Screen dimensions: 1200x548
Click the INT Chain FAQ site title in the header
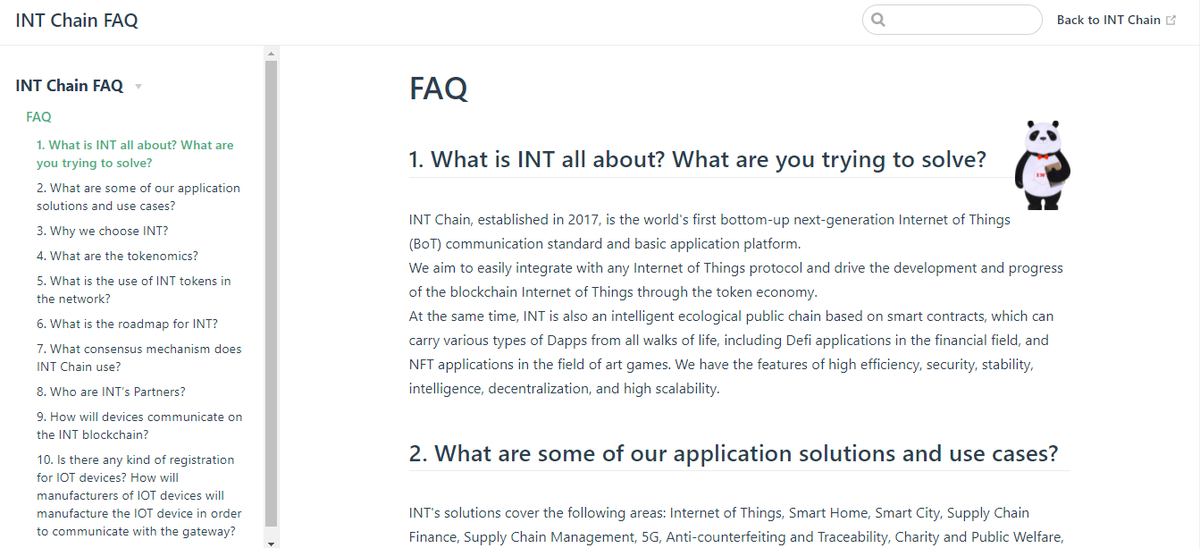pos(77,20)
